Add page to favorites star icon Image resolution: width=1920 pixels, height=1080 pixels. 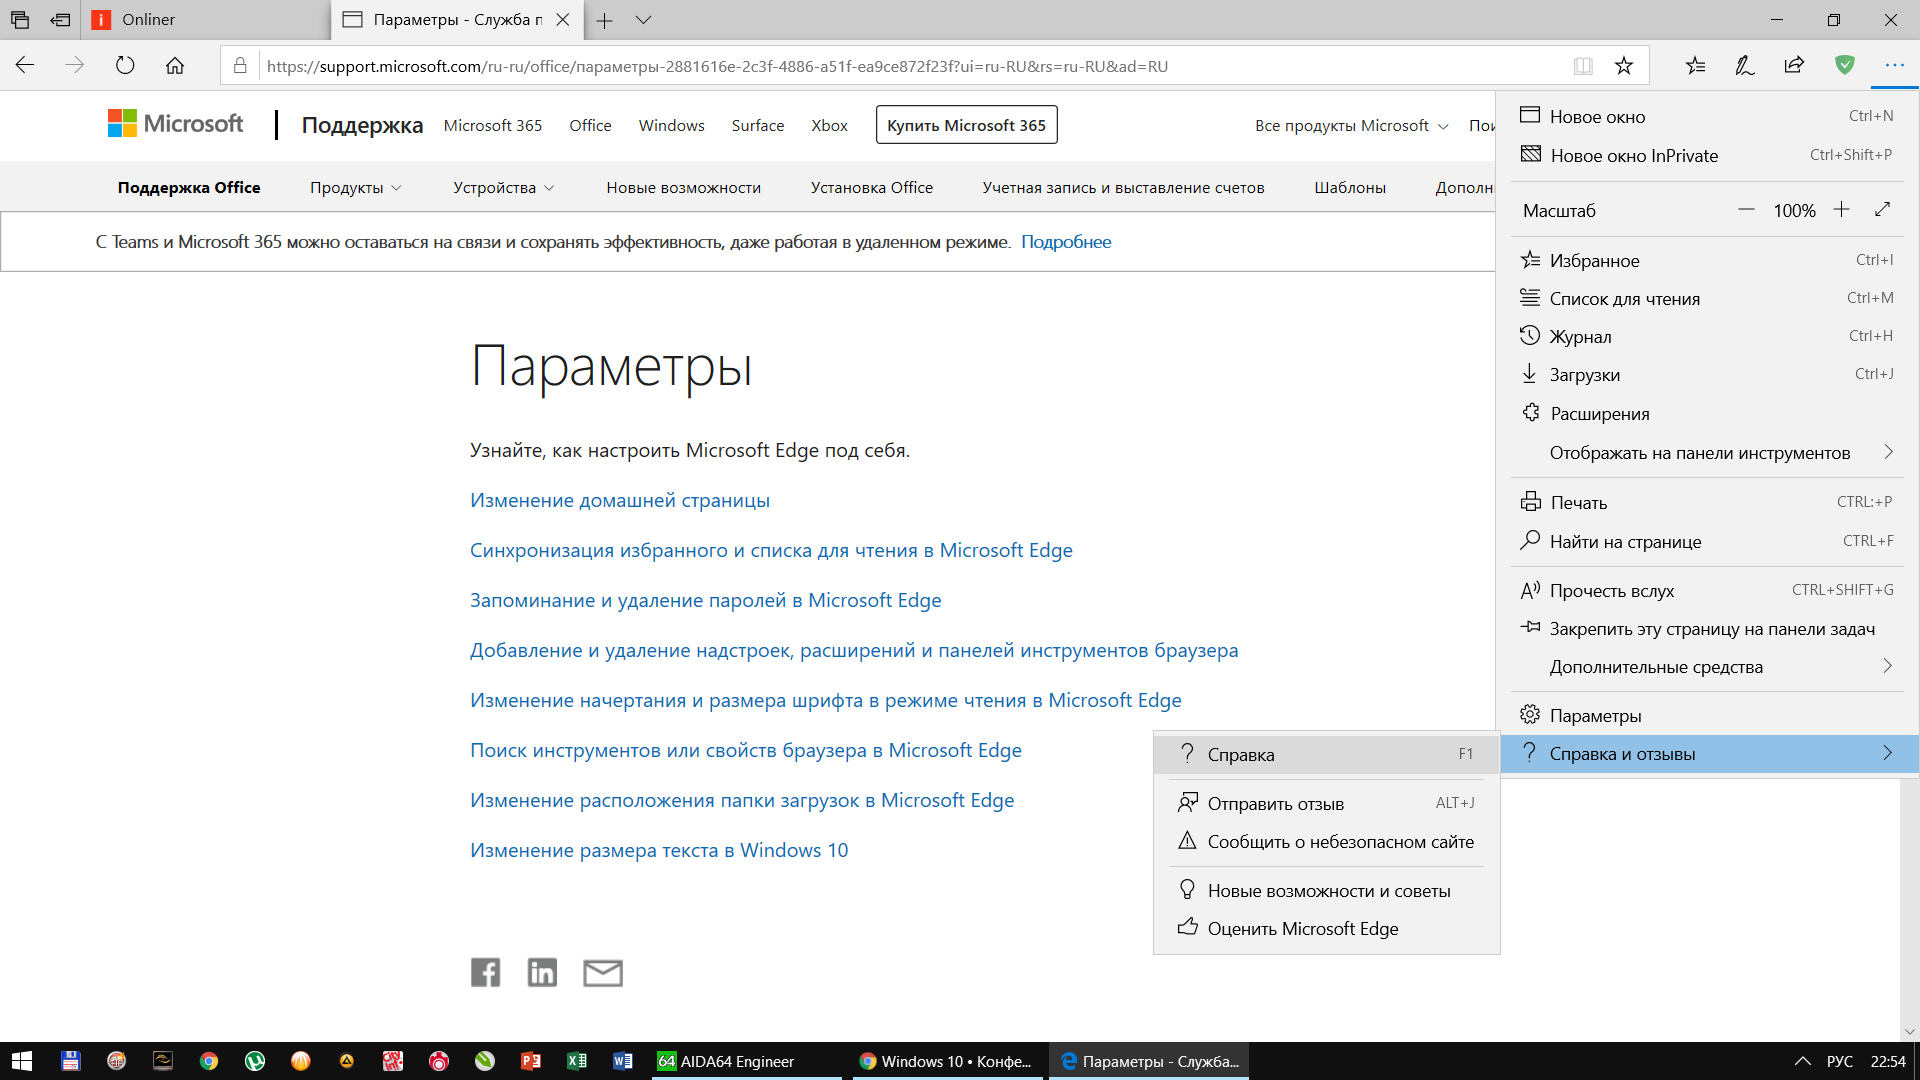(1624, 66)
